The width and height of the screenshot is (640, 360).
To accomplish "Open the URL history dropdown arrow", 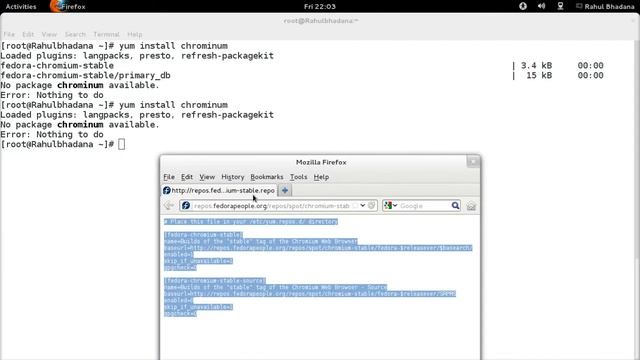I will (362, 206).
